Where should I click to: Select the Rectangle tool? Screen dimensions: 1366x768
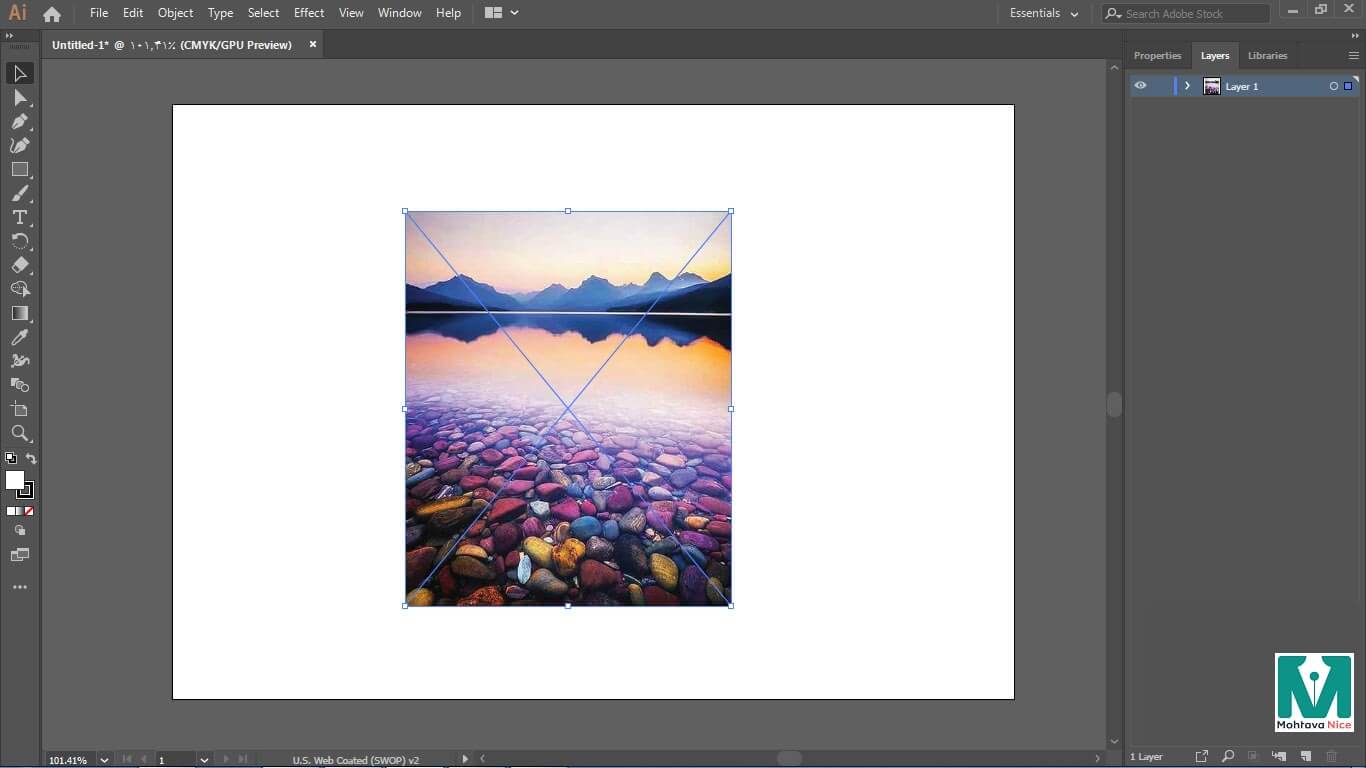click(20, 170)
